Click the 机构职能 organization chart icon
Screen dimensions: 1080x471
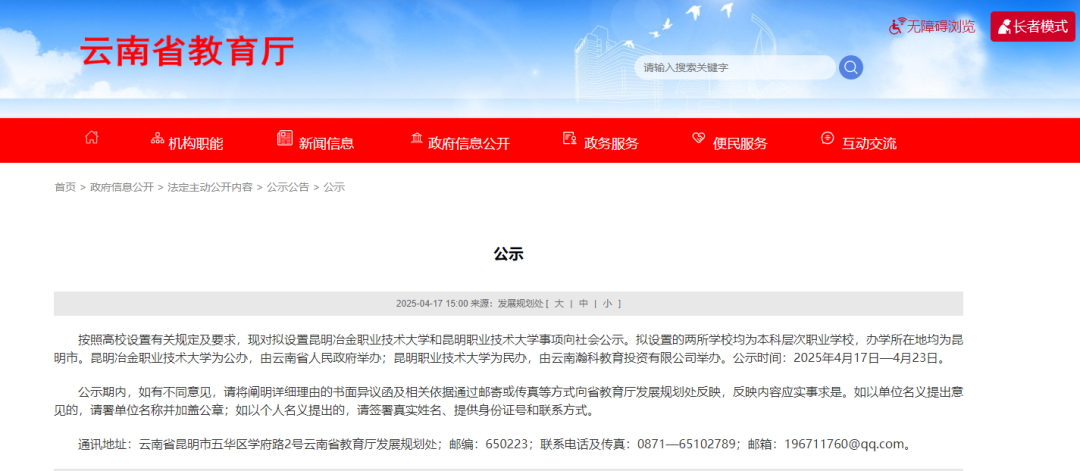157,138
